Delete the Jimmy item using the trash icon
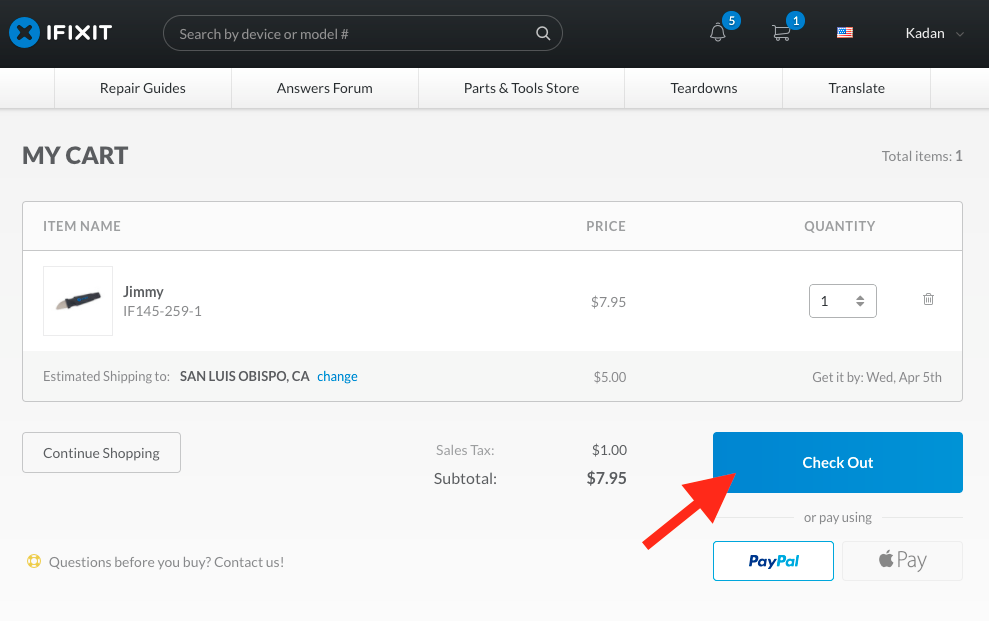The image size is (989, 621). (928, 299)
